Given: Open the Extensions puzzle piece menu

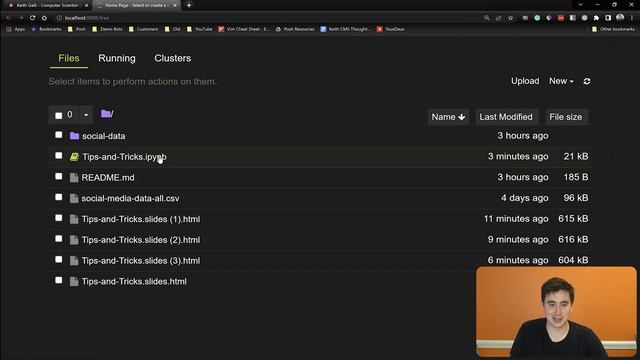Looking at the screenshot, I should pyautogui.click(x=596, y=18).
